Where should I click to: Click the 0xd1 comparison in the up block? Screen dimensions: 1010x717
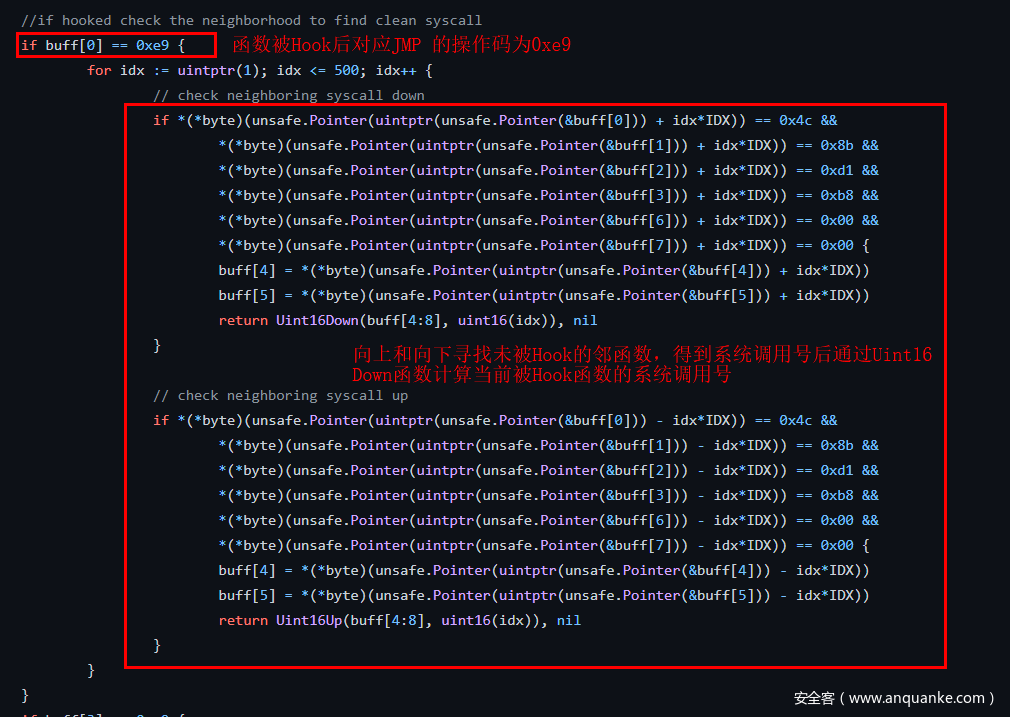[x=836, y=470]
